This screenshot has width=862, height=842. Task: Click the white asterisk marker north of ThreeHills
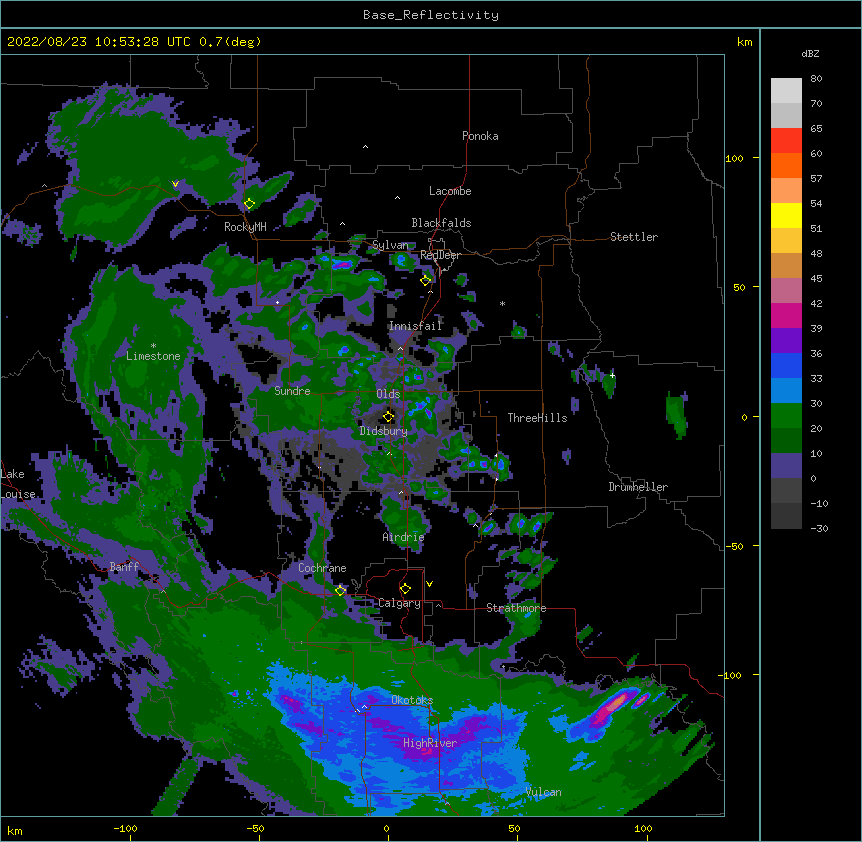click(x=502, y=303)
